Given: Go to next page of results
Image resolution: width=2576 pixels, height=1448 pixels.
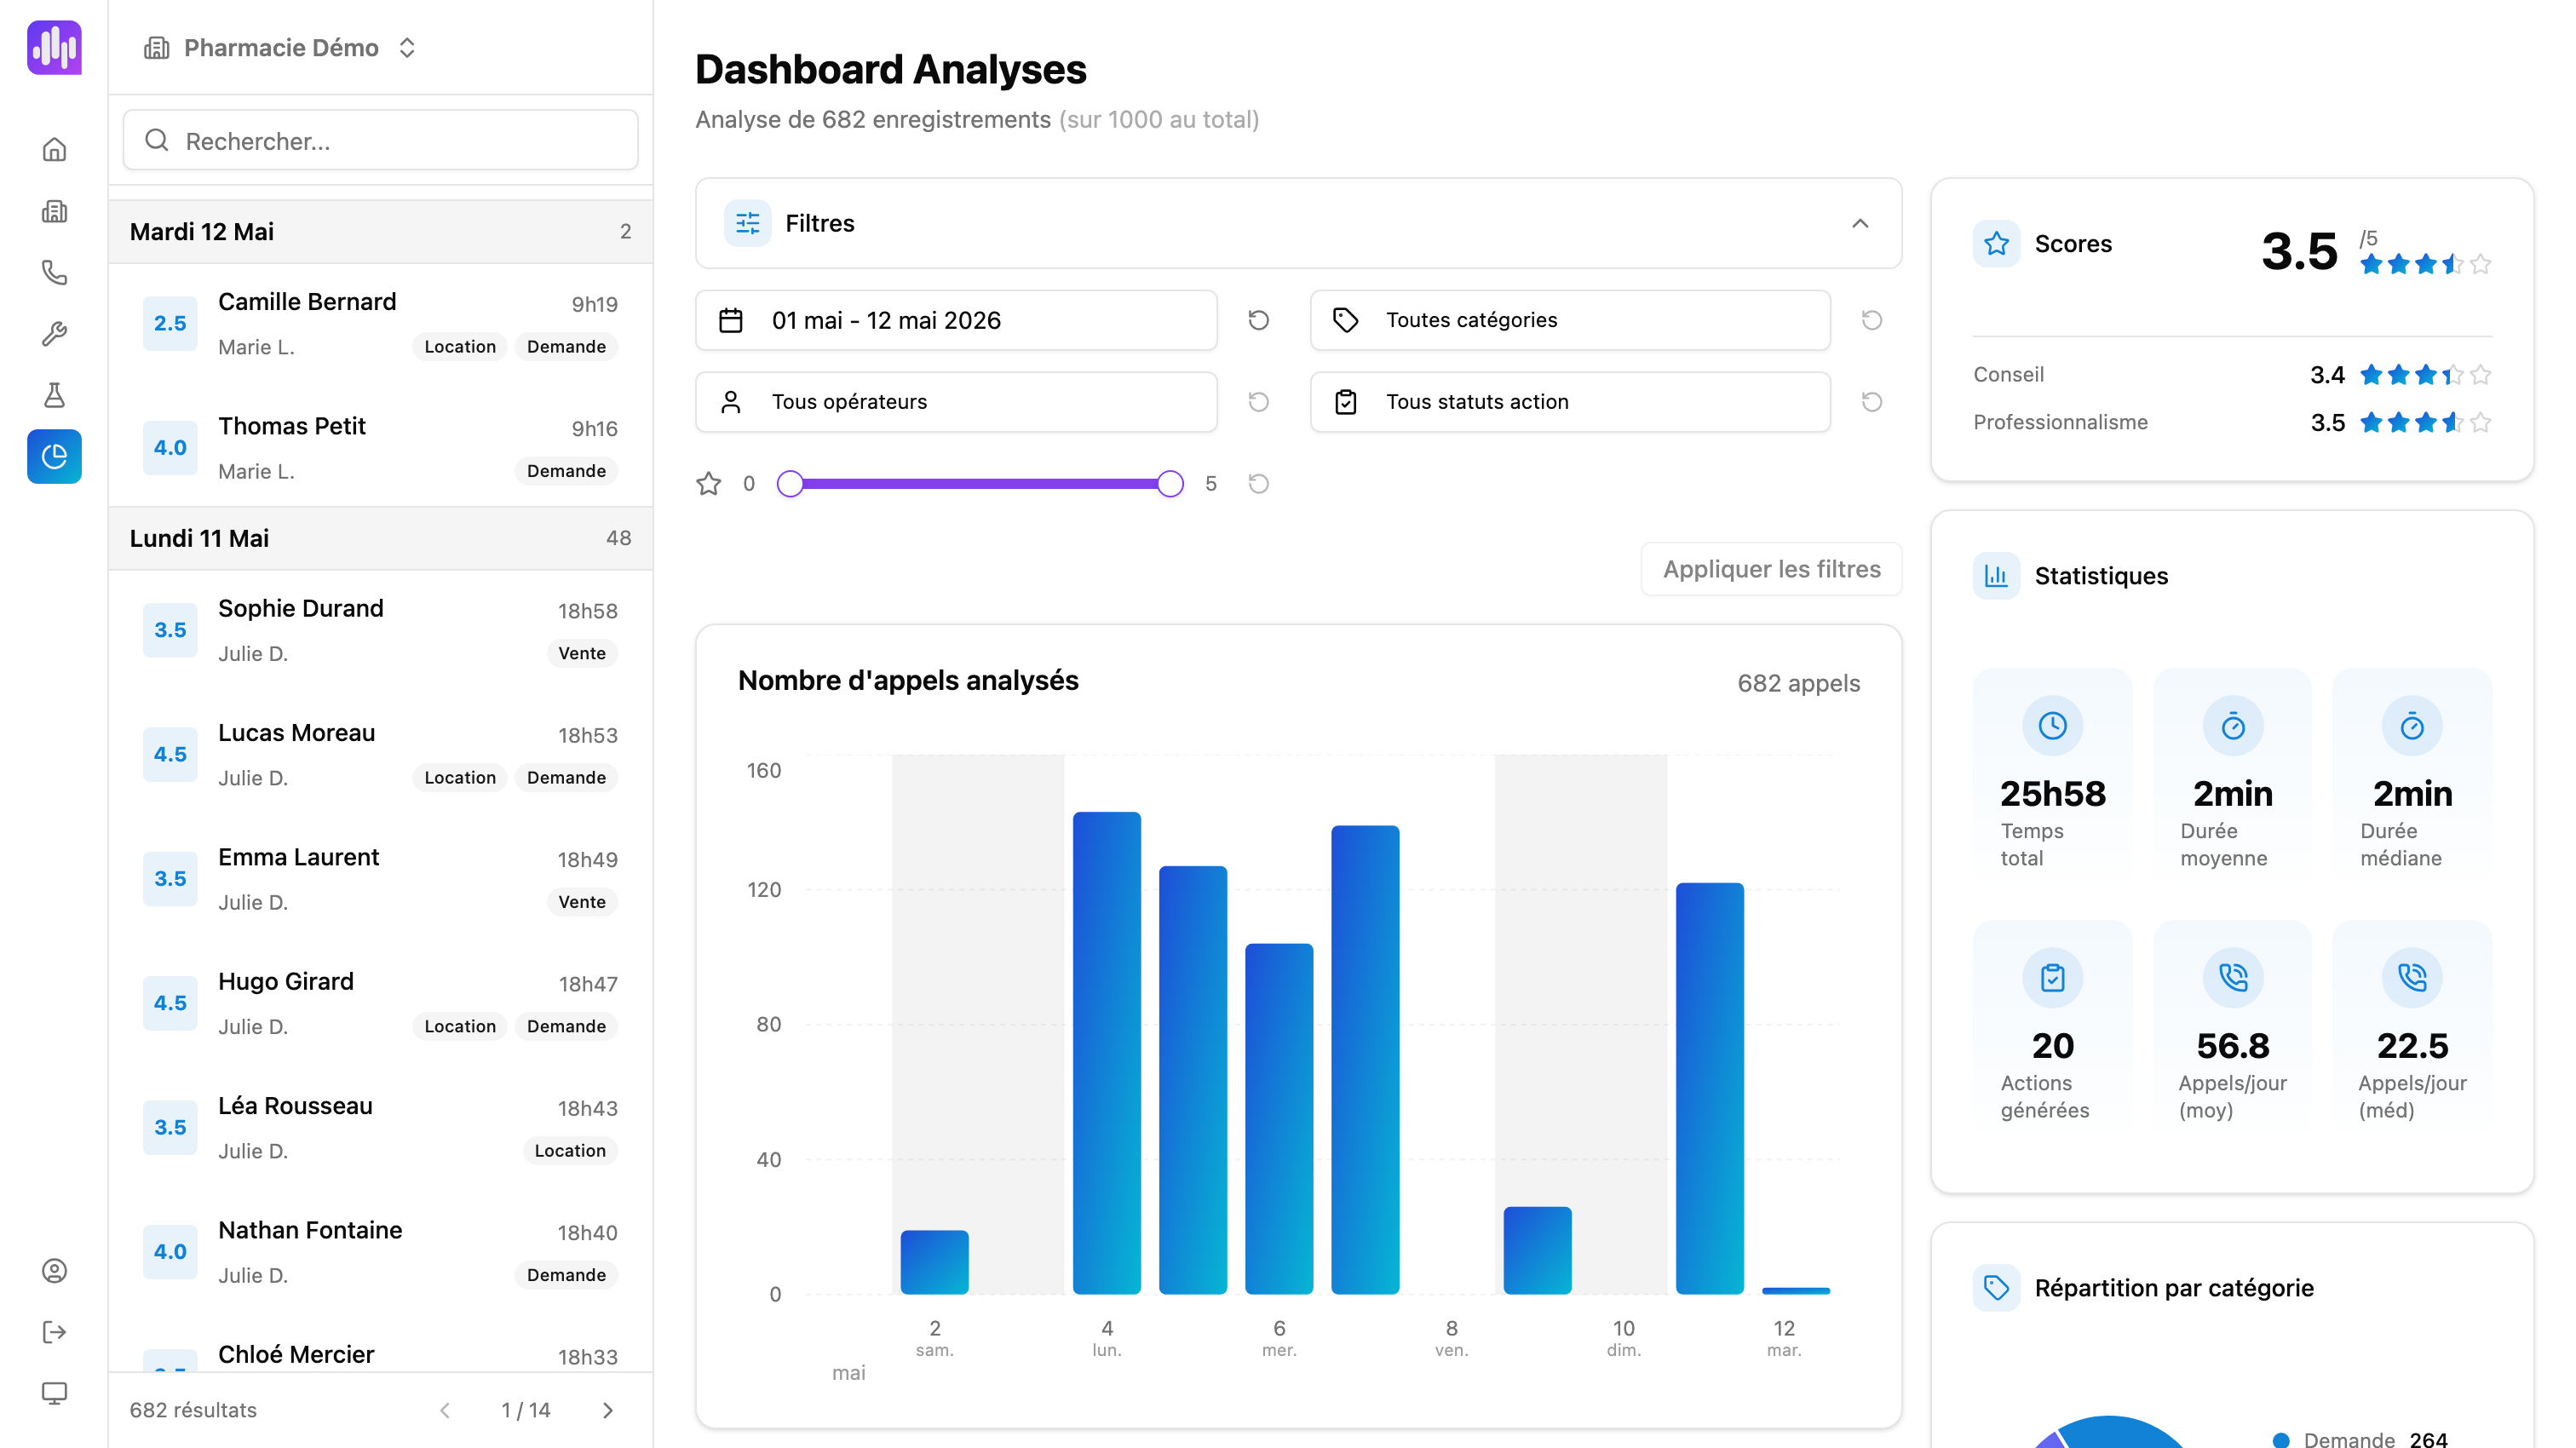Looking at the screenshot, I should click(x=608, y=1410).
